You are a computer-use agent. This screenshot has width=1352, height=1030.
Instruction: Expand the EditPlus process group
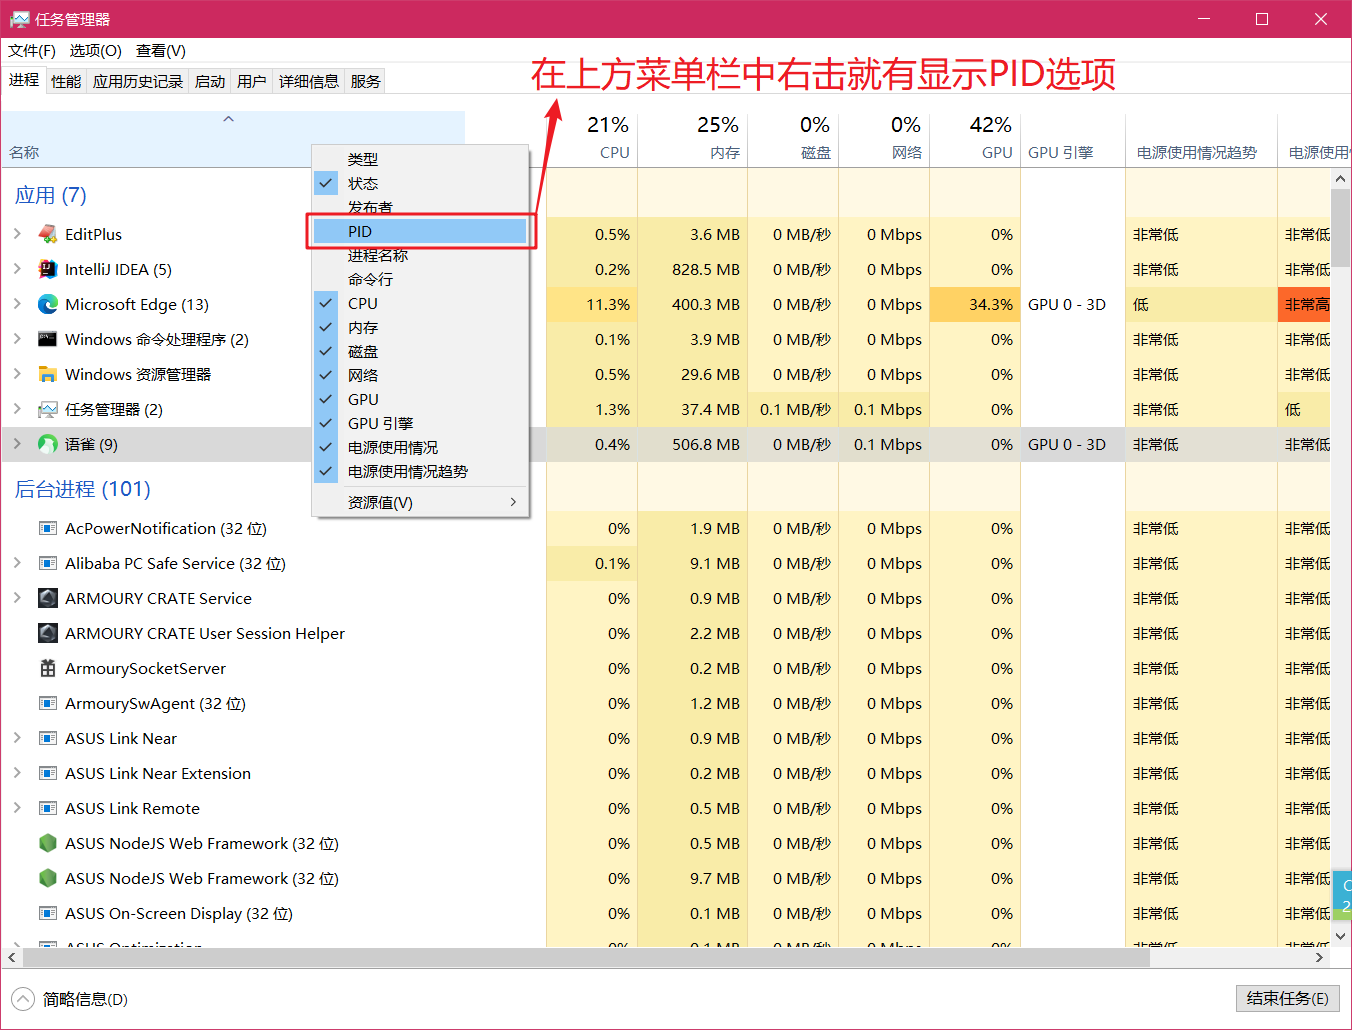tap(17, 234)
